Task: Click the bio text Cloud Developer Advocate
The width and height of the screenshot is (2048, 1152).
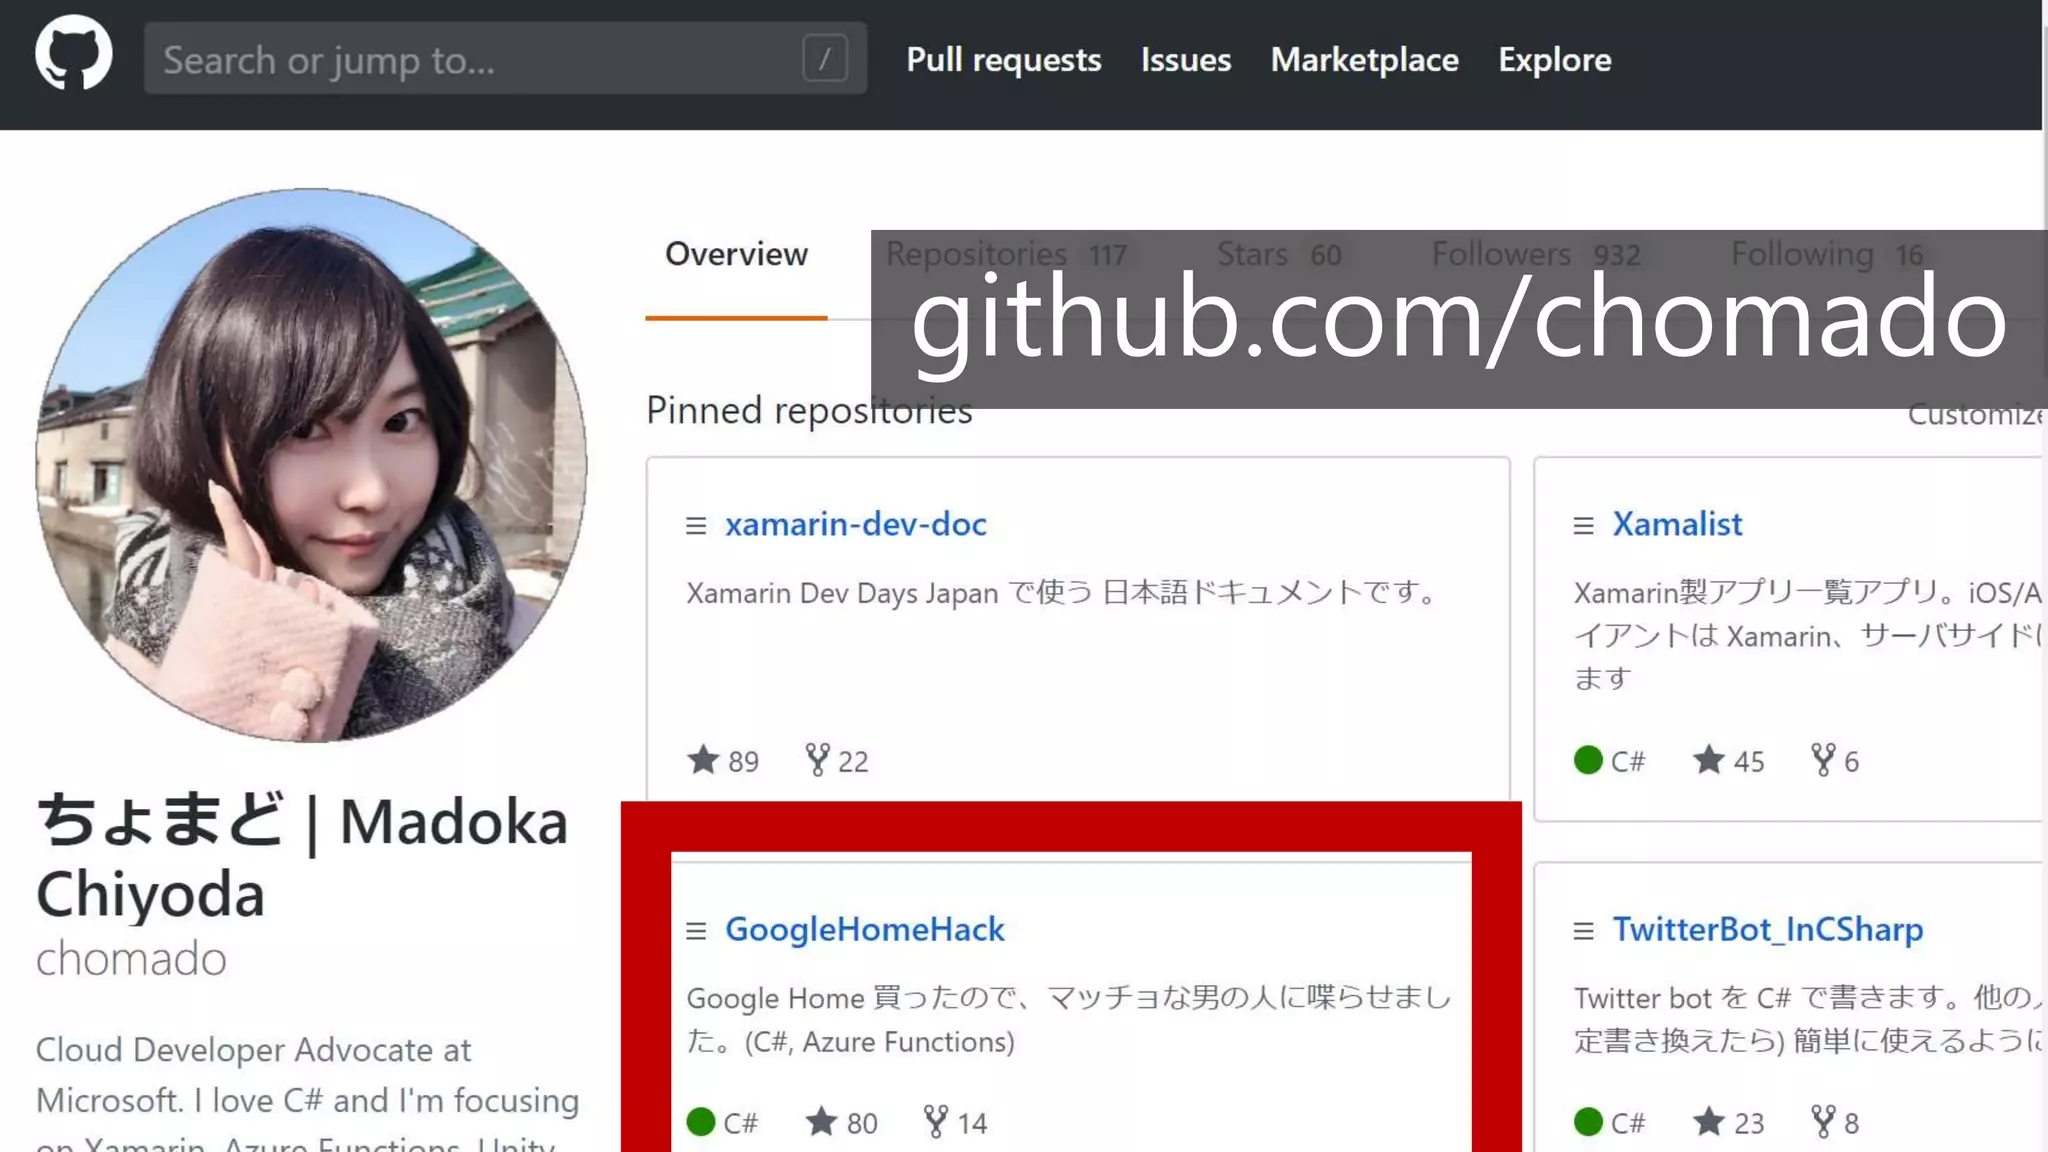Action: click(x=253, y=1050)
